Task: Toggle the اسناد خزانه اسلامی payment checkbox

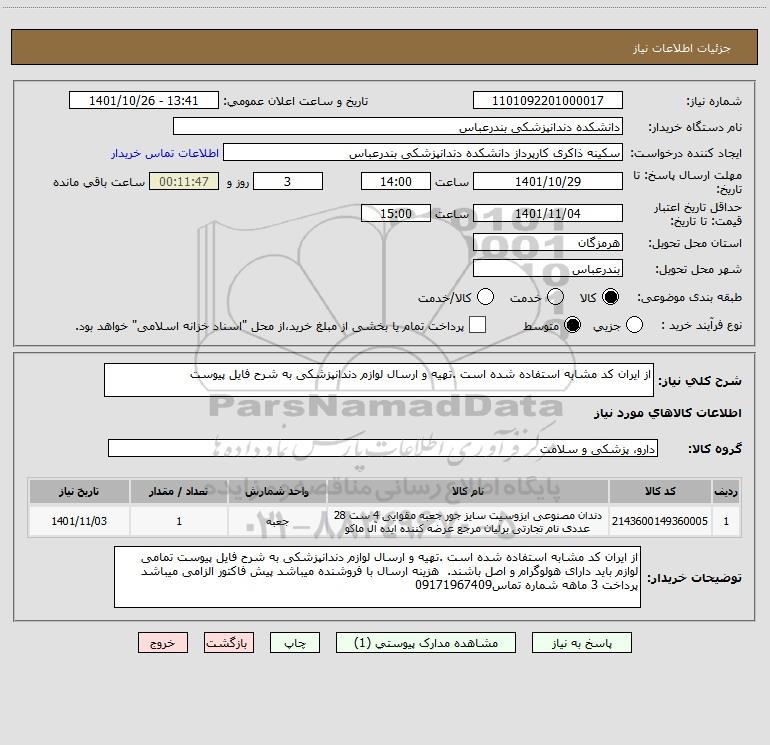Action: (477, 325)
